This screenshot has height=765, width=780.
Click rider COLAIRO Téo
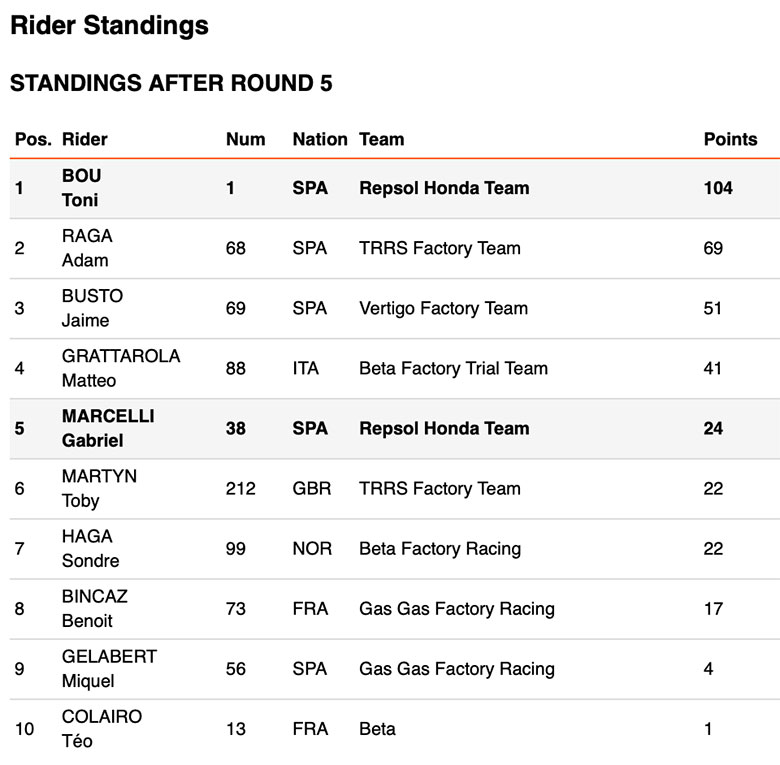tap(101, 728)
